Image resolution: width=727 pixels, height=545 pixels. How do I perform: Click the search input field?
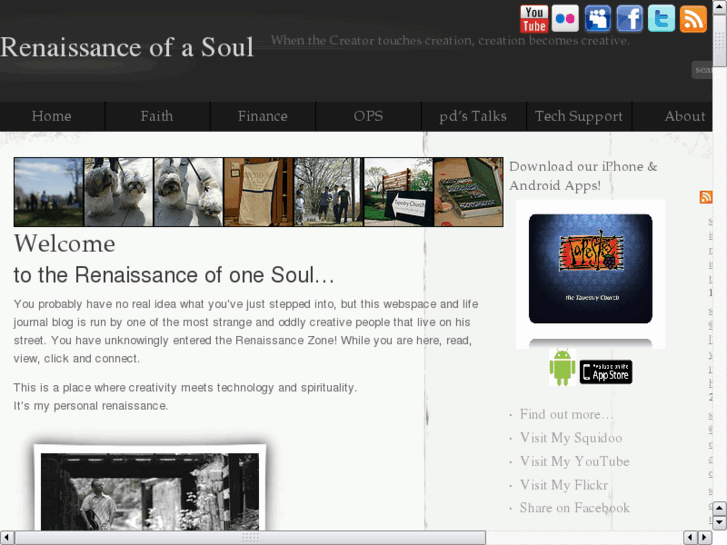[x=702, y=70]
